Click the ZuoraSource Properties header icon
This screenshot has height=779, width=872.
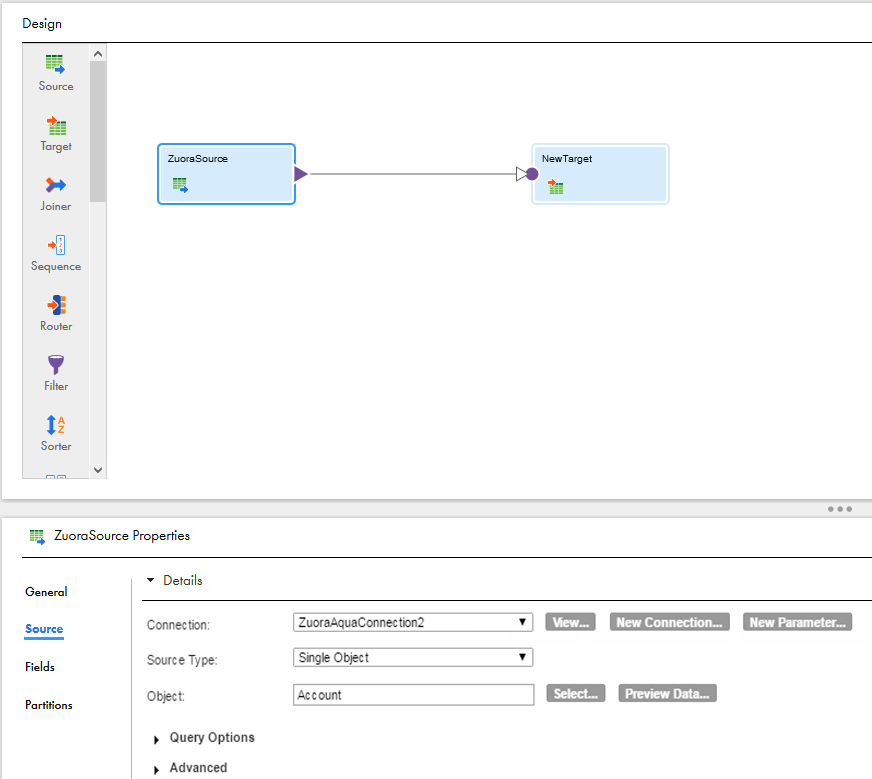[x=37, y=537]
